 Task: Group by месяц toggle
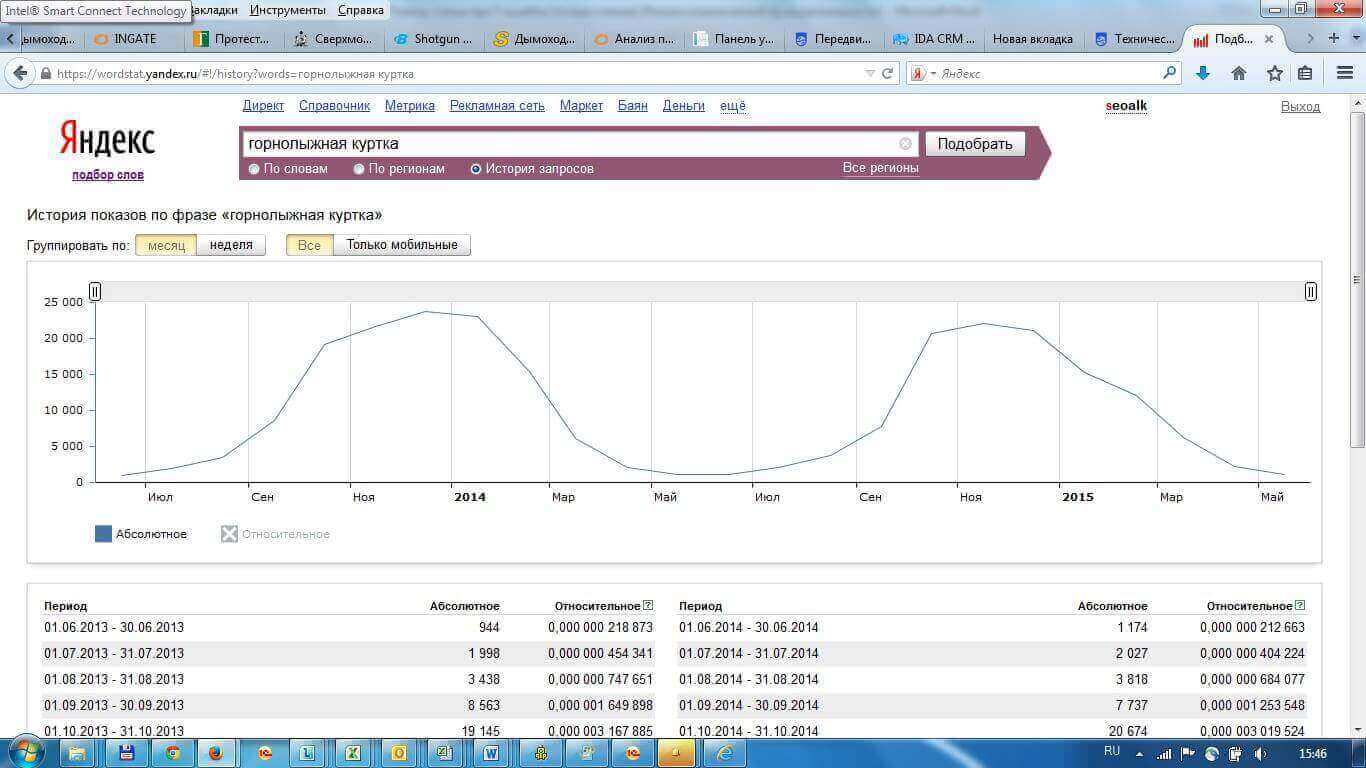click(x=166, y=245)
